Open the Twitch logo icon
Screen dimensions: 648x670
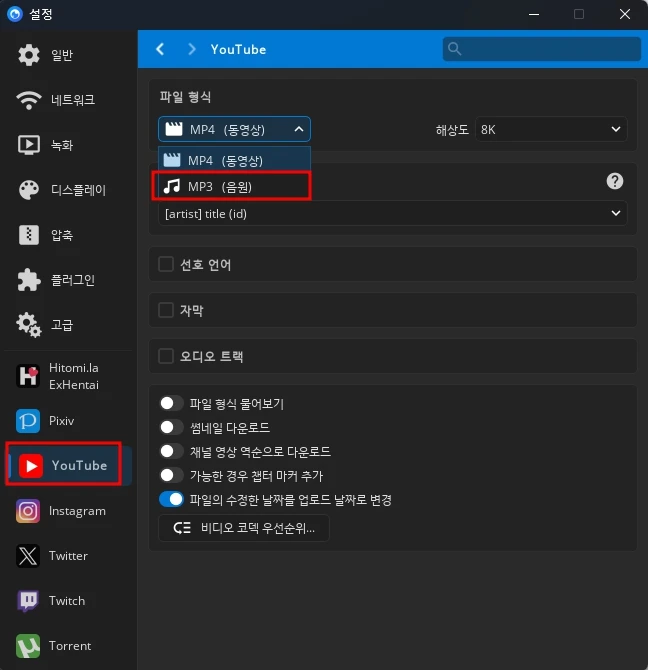28,601
